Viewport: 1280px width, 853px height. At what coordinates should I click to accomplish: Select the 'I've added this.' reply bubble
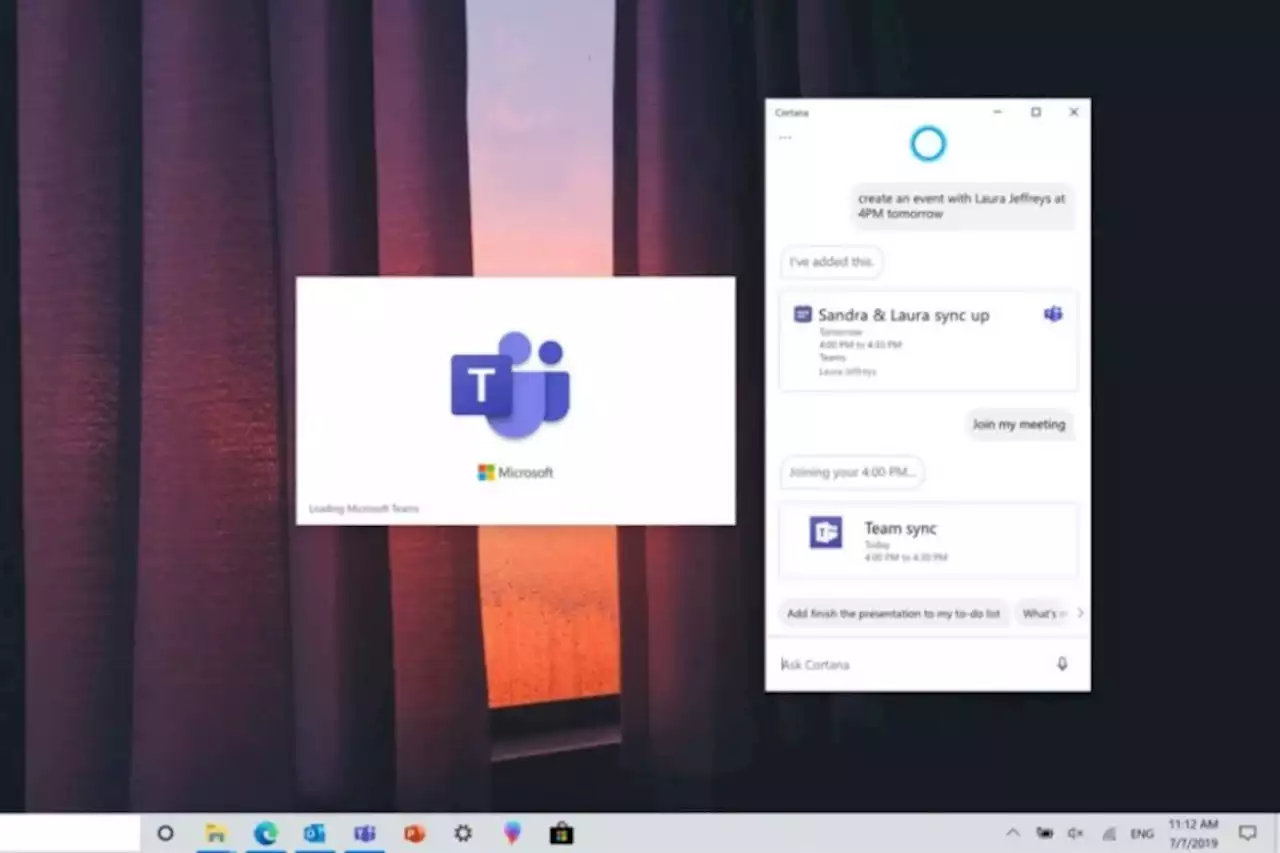832,262
